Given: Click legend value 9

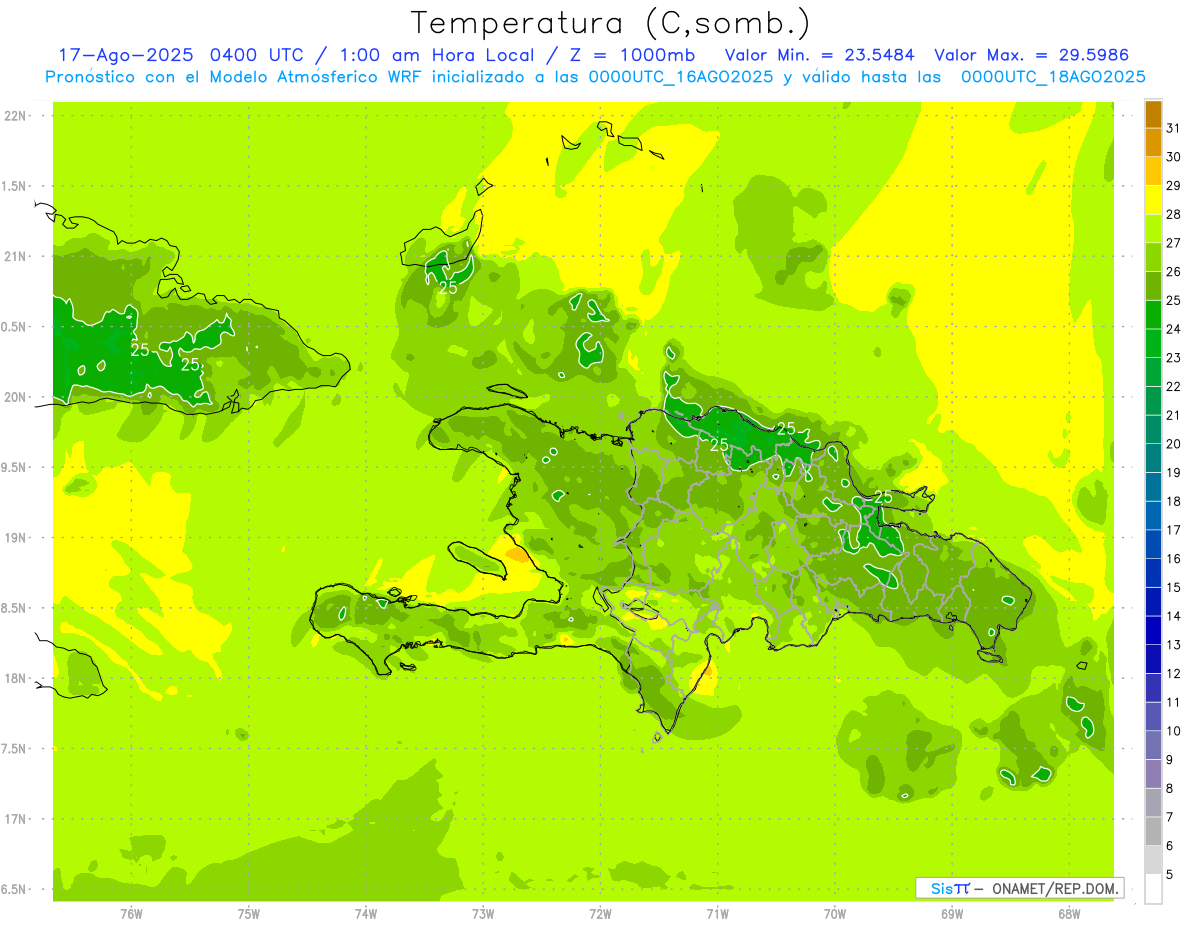Looking at the screenshot, I should (1170, 760).
